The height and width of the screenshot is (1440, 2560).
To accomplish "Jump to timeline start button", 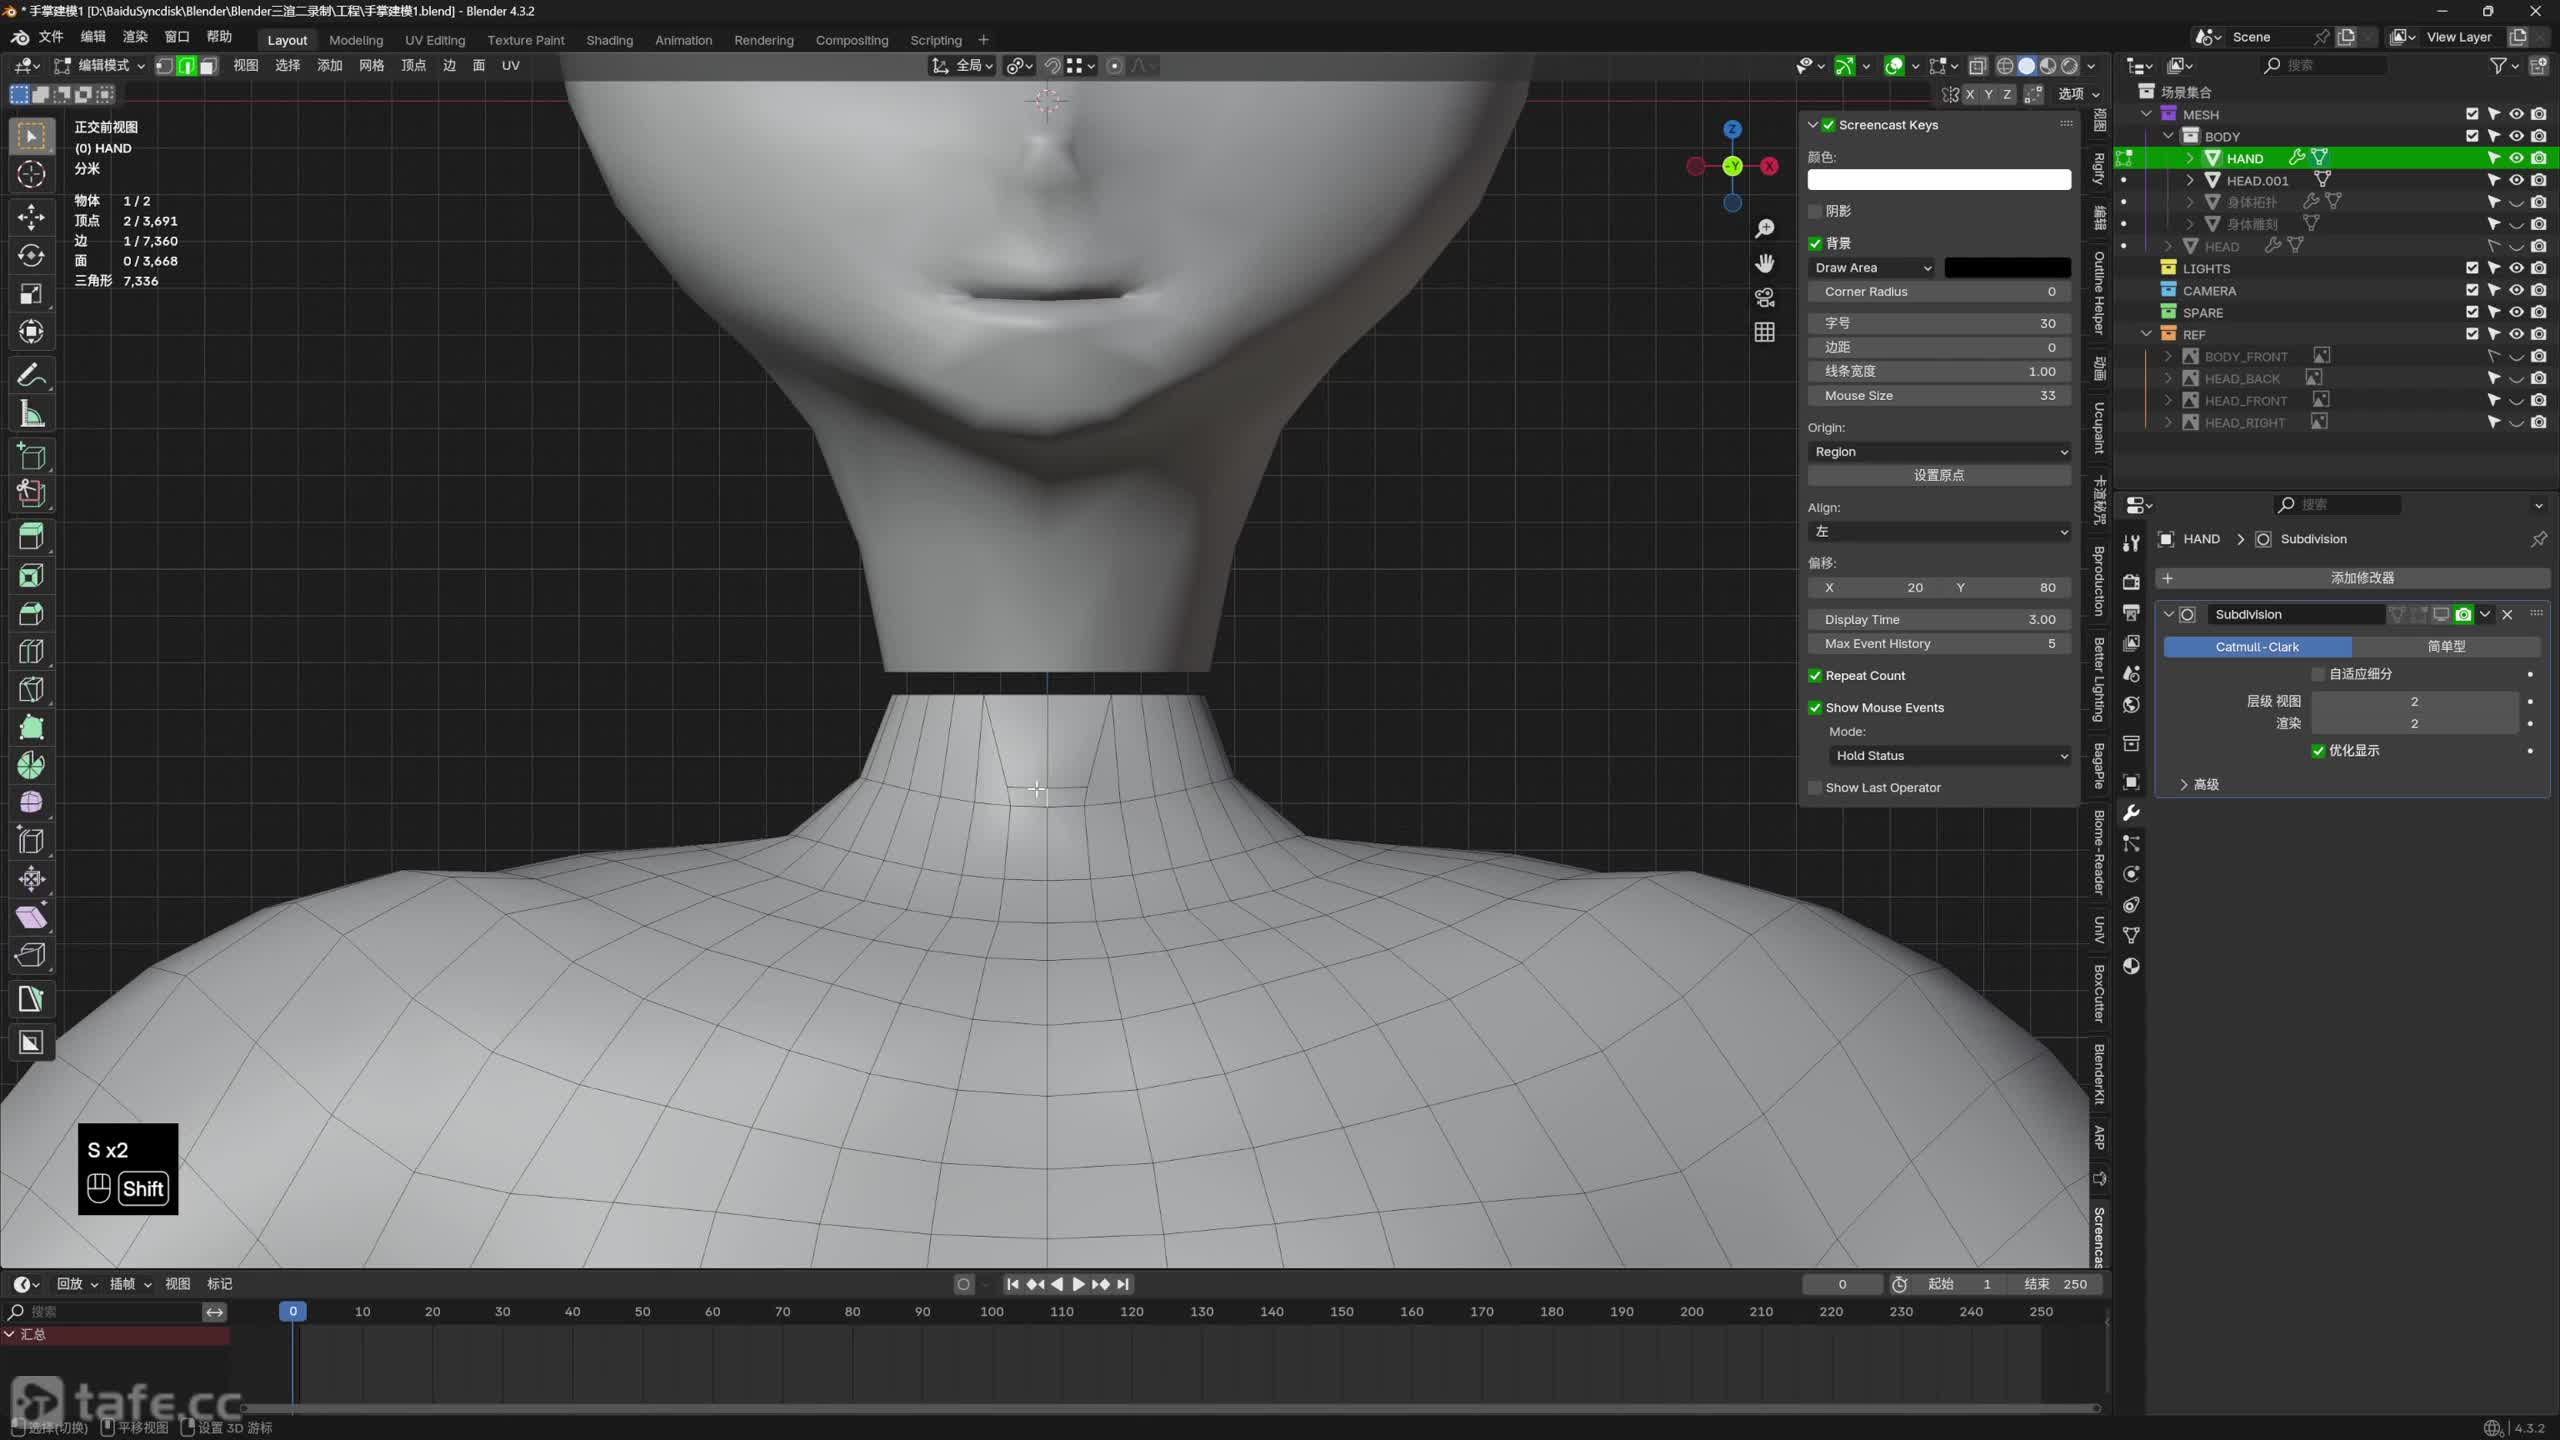I will tap(1012, 1284).
